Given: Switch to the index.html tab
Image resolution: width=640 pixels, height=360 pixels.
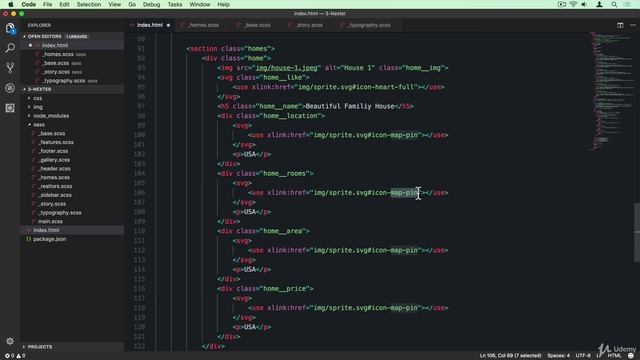Looking at the screenshot, I should (x=149, y=25).
